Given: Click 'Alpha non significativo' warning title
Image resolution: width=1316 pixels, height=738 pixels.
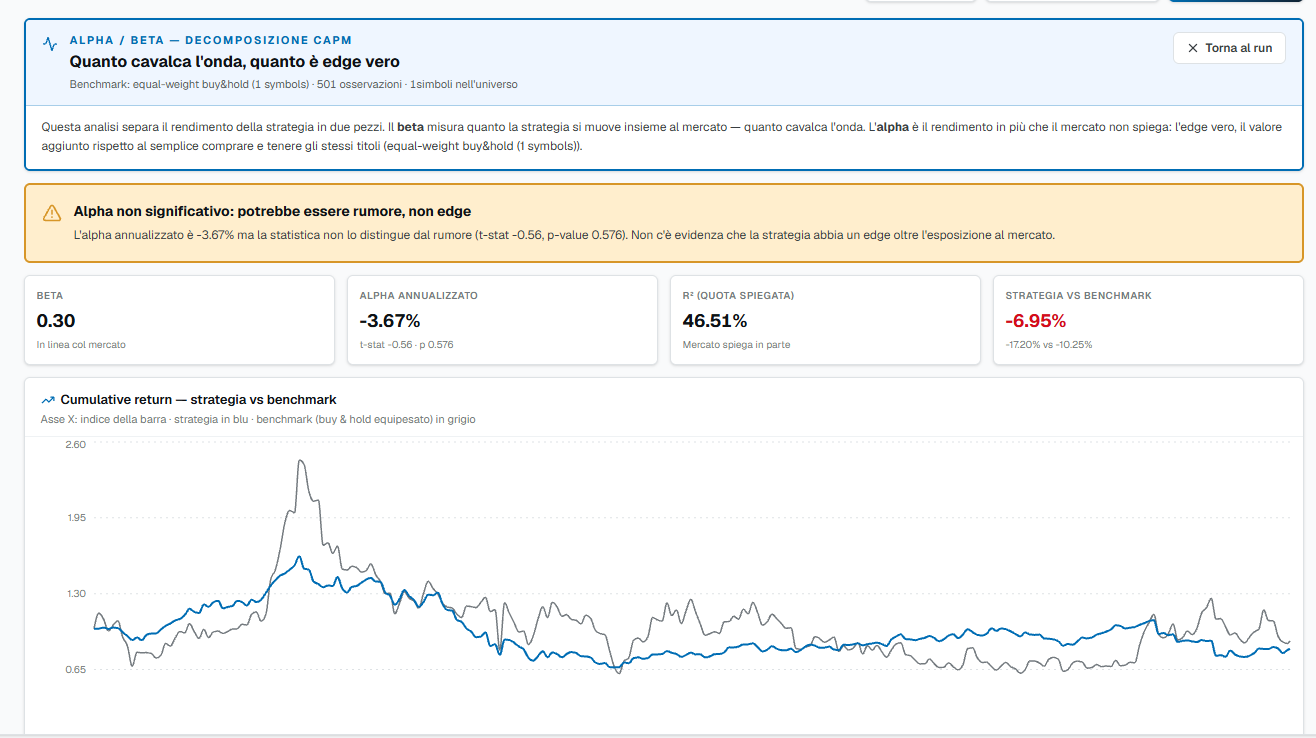Looking at the screenshot, I should pyautogui.click(x=272, y=211).
